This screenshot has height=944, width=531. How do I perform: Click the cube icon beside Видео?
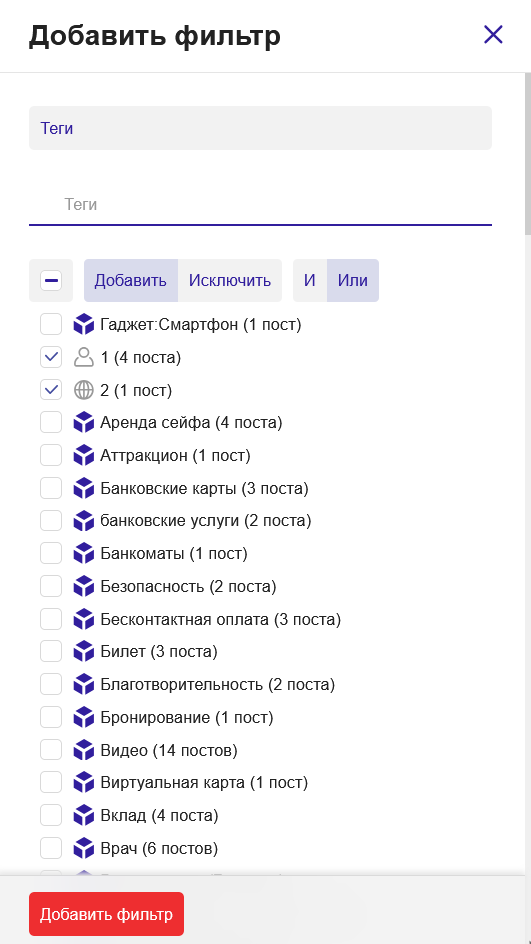tap(84, 750)
